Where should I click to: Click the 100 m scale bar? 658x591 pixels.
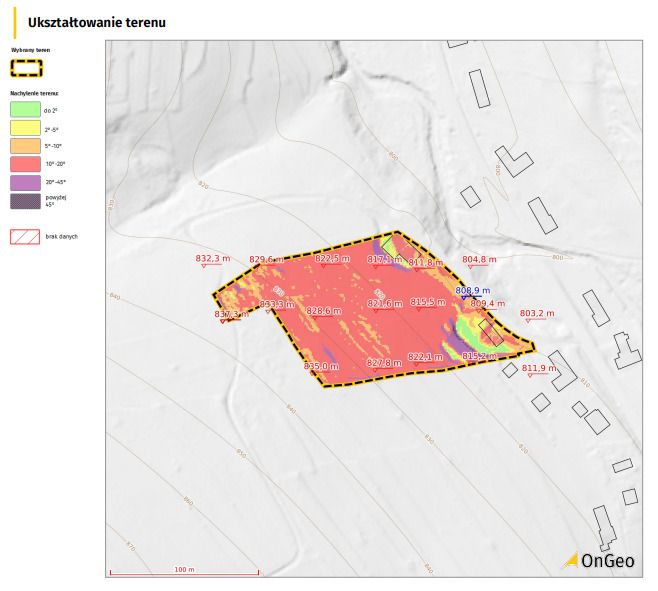point(183,571)
